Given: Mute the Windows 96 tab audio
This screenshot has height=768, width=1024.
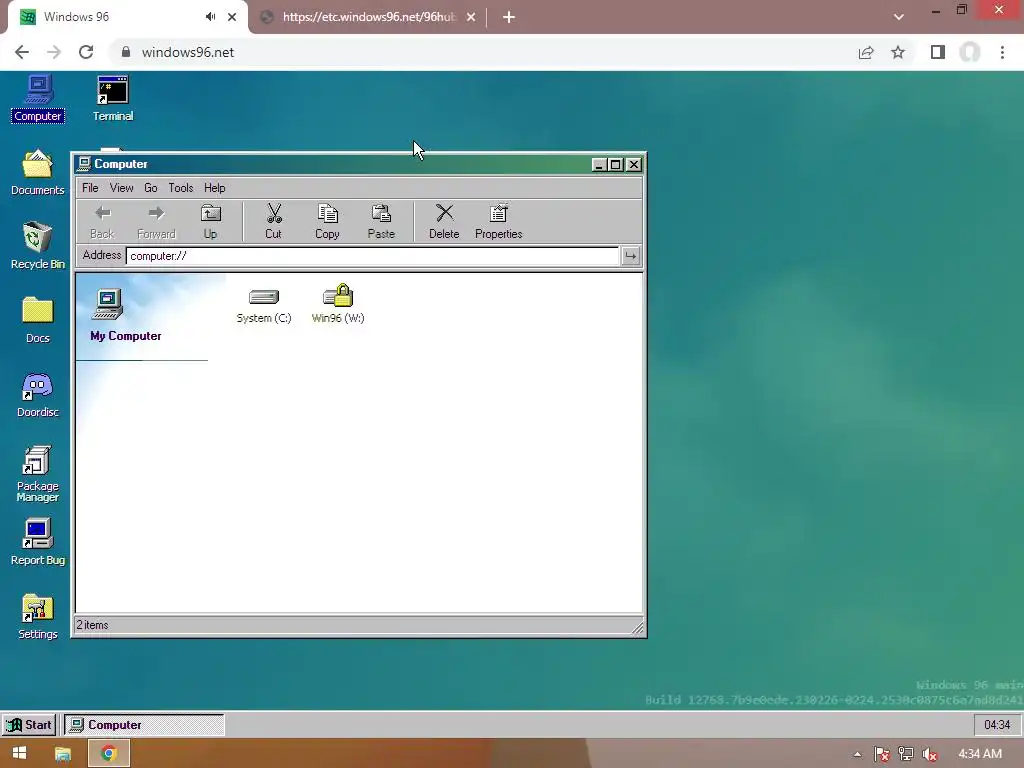Looking at the screenshot, I should 210,17.
